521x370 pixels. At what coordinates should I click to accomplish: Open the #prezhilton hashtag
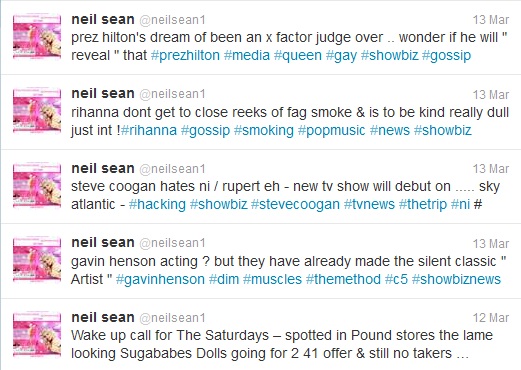pos(185,55)
